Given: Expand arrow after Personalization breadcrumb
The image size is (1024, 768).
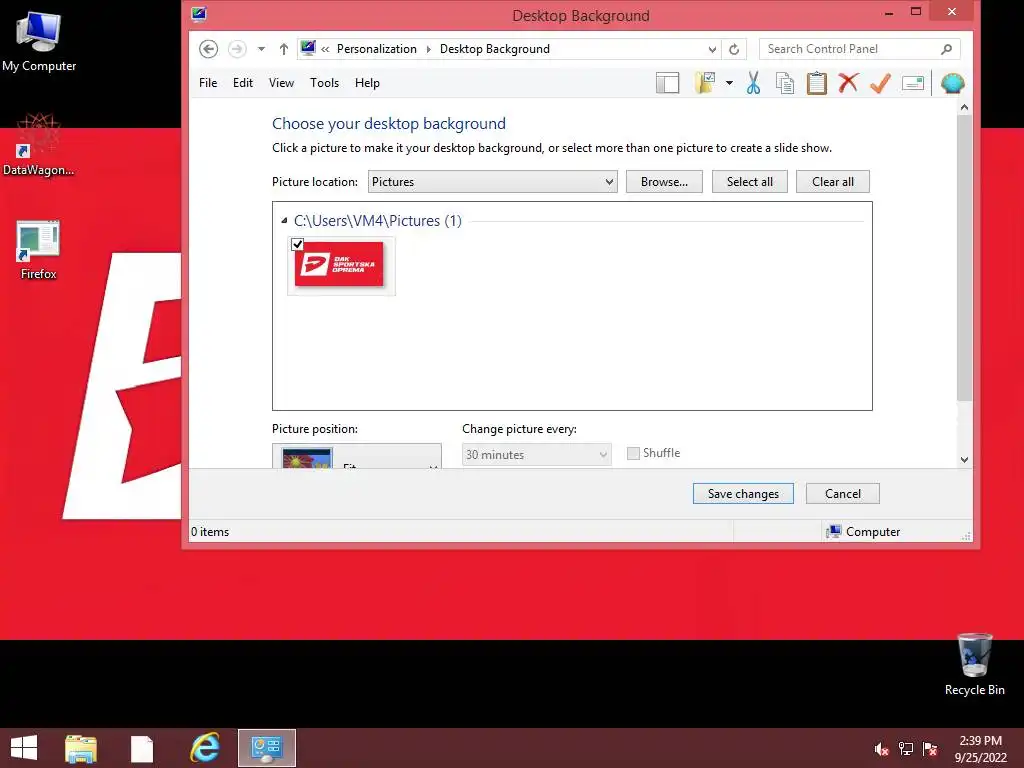Looking at the screenshot, I should 428,49.
